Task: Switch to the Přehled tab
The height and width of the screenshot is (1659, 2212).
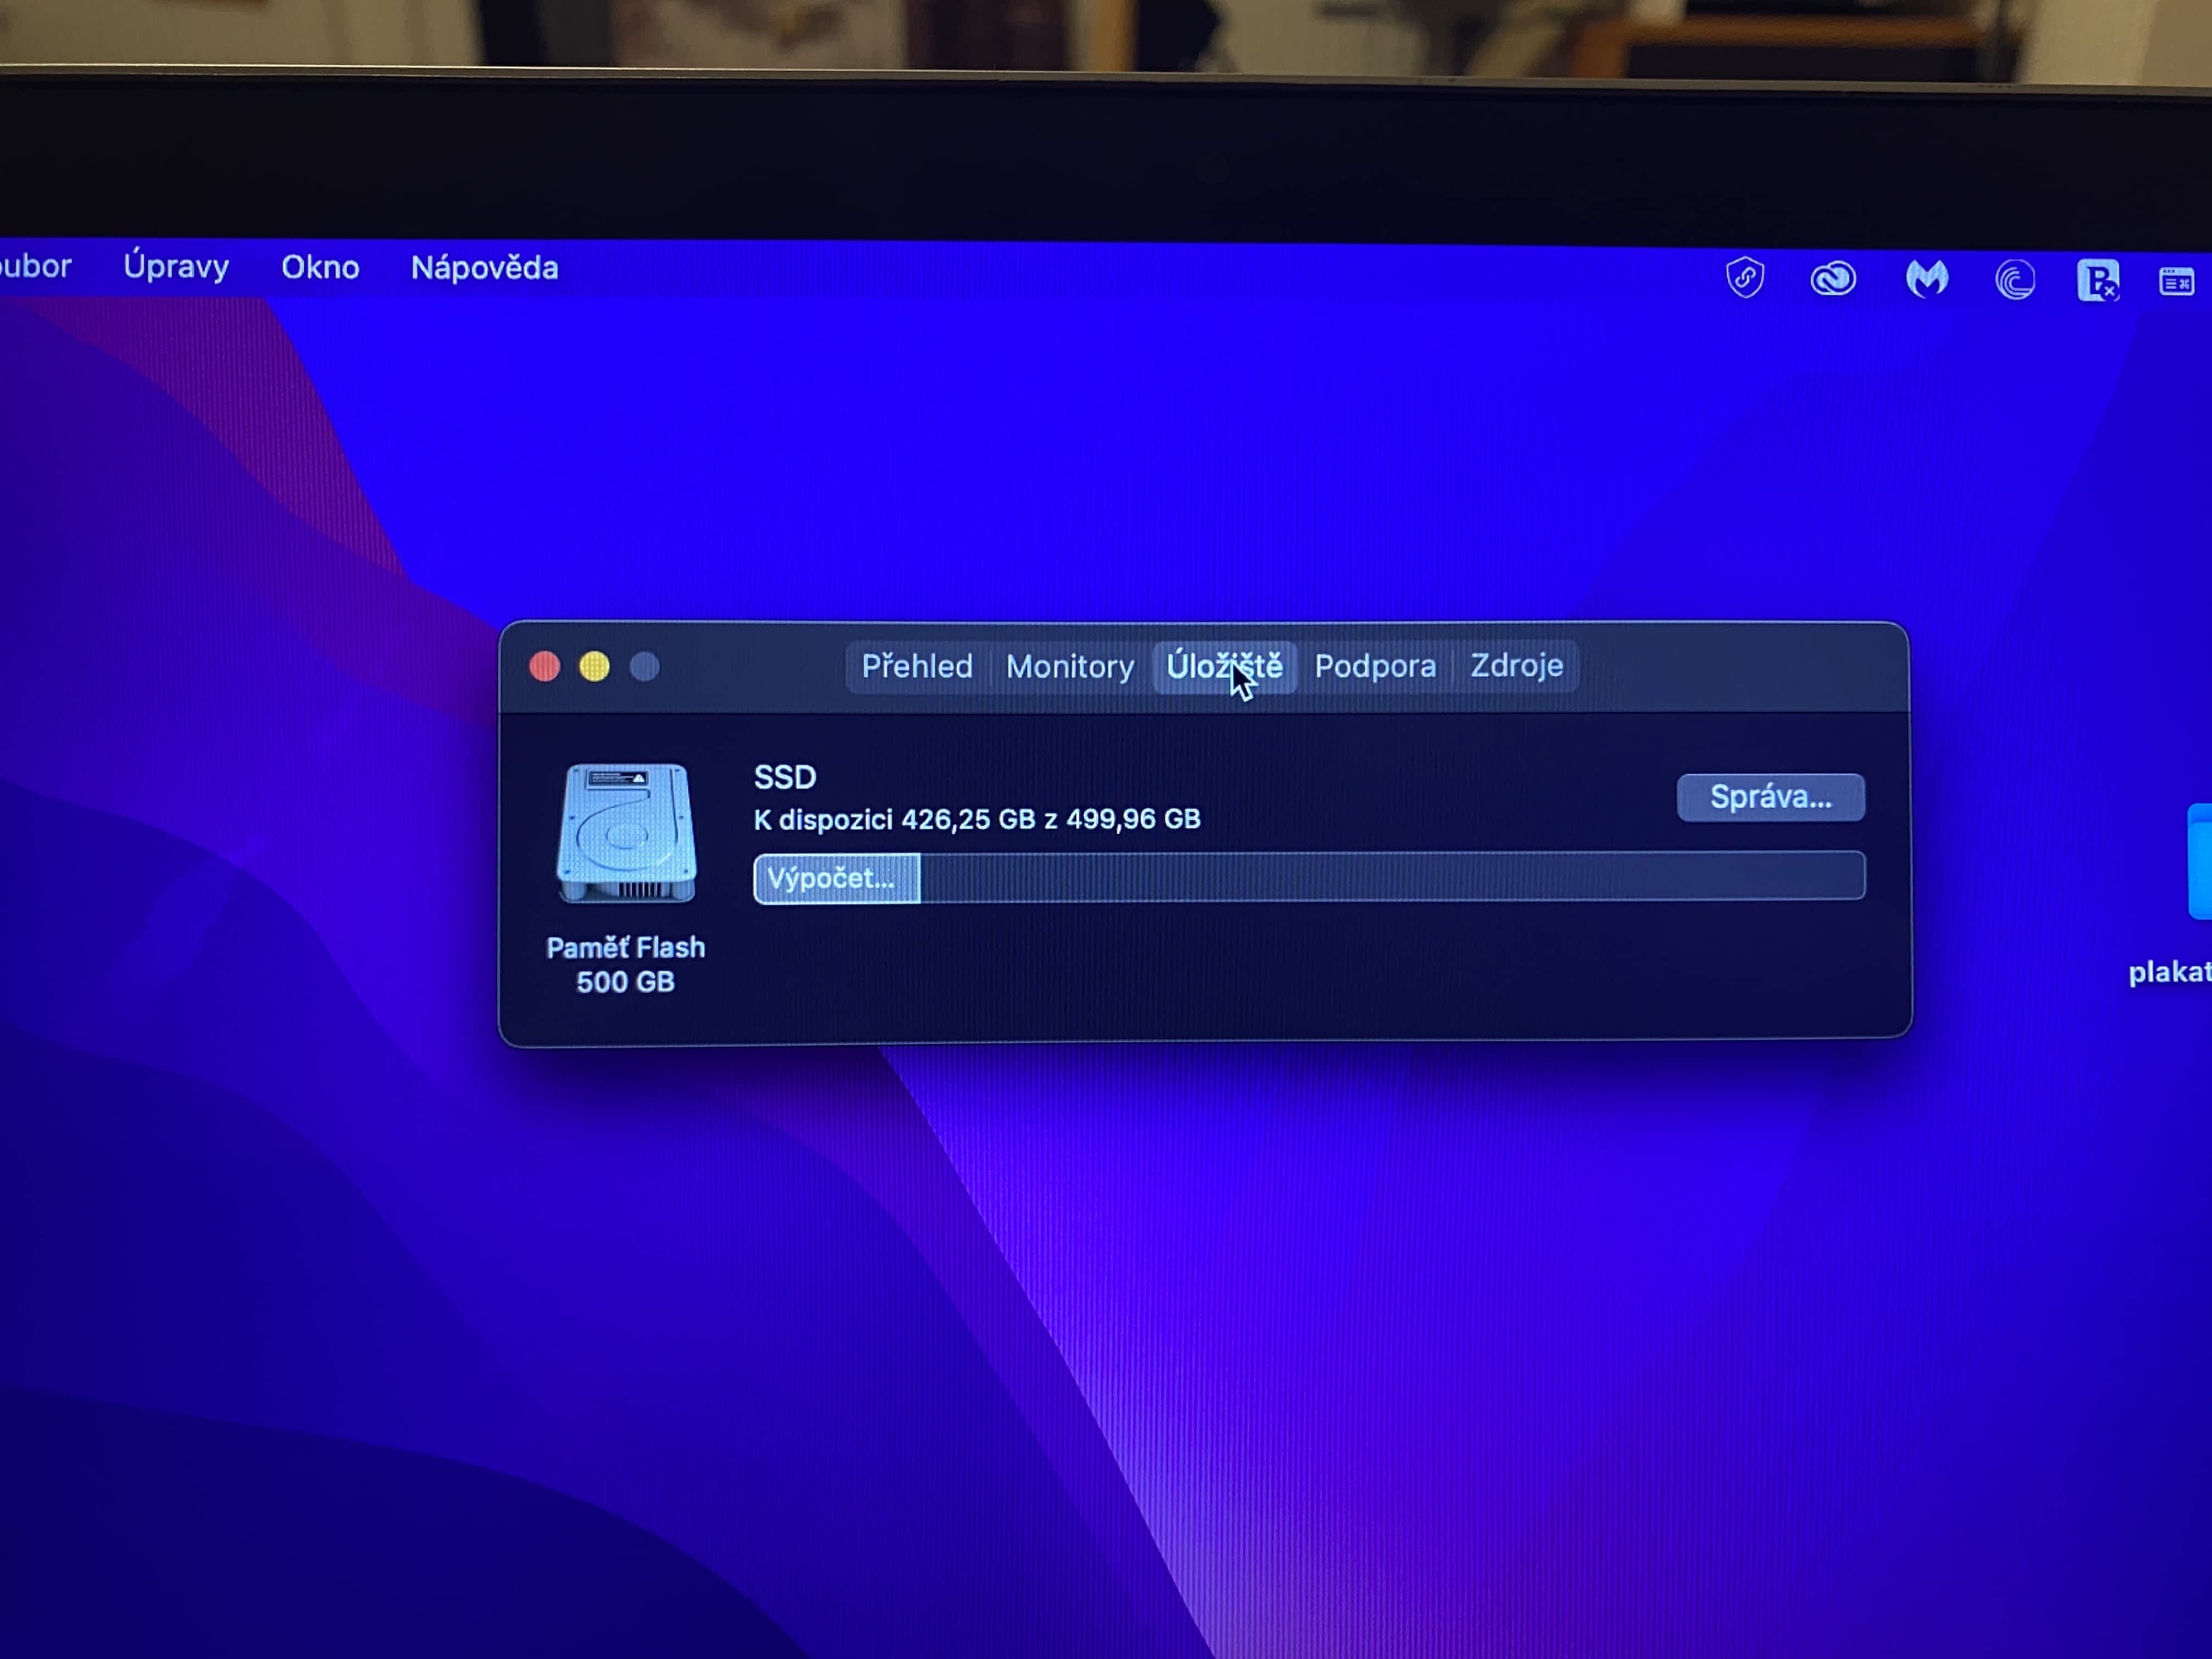Action: pyautogui.click(x=917, y=666)
